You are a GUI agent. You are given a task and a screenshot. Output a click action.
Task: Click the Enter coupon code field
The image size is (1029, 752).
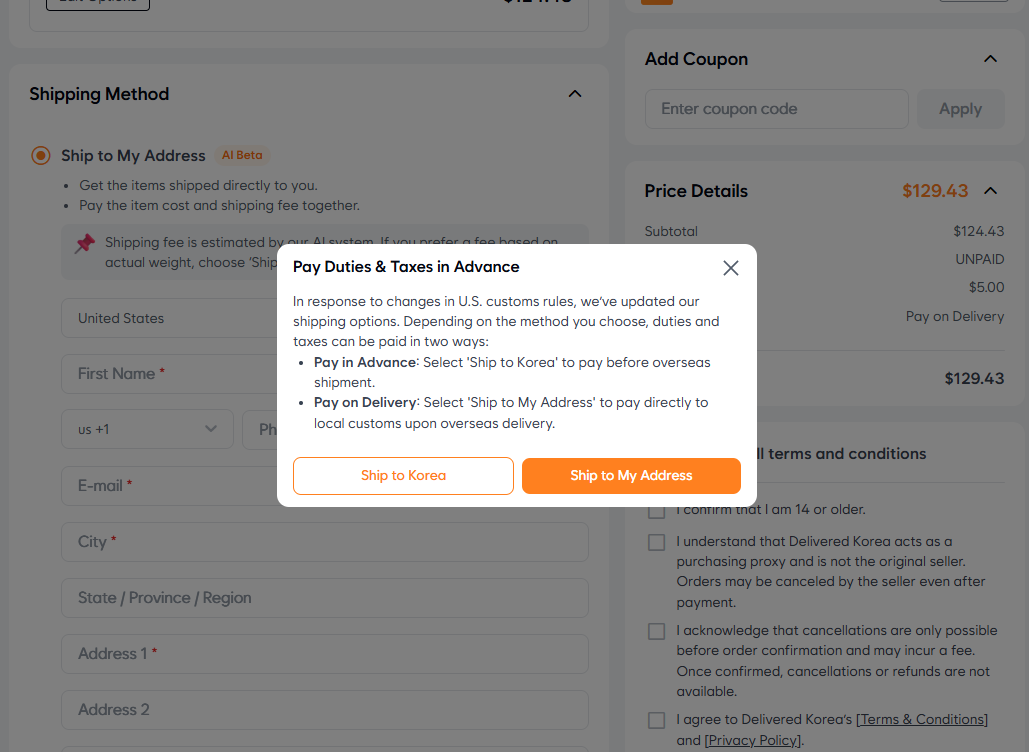[776, 109]
